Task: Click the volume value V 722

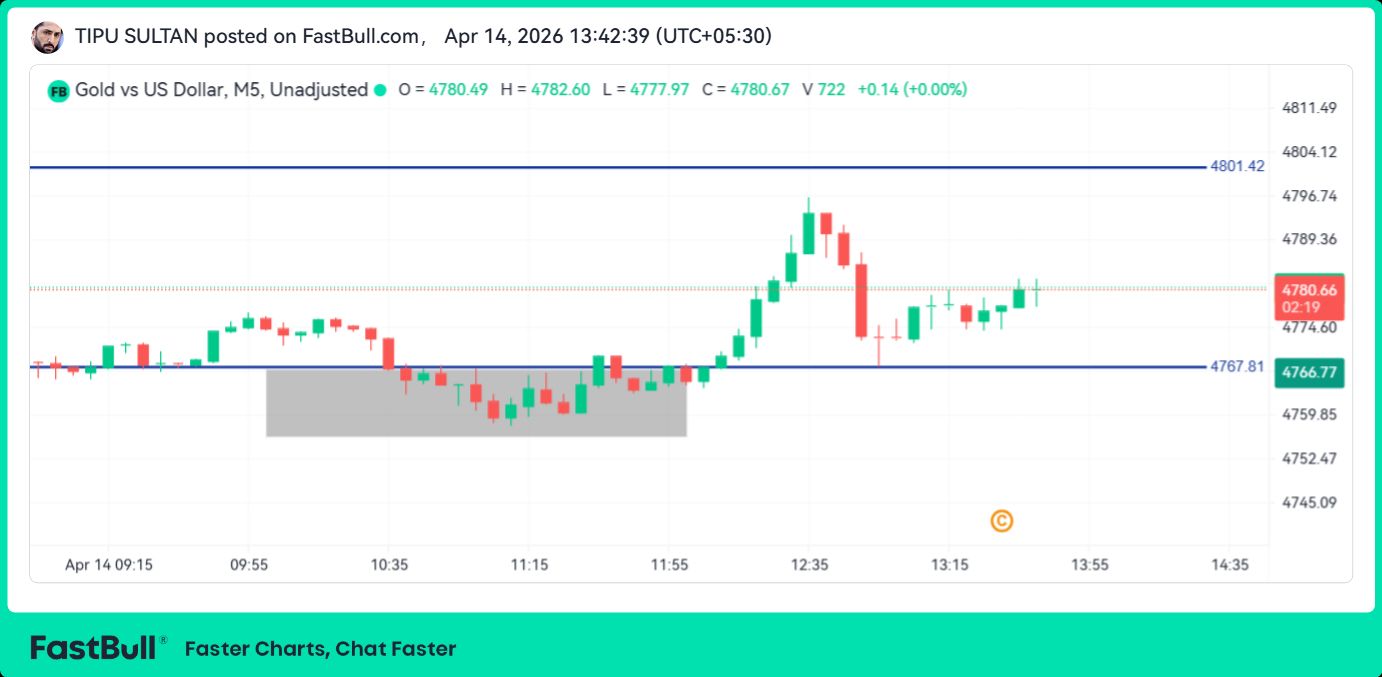Action: click(823, 90)
